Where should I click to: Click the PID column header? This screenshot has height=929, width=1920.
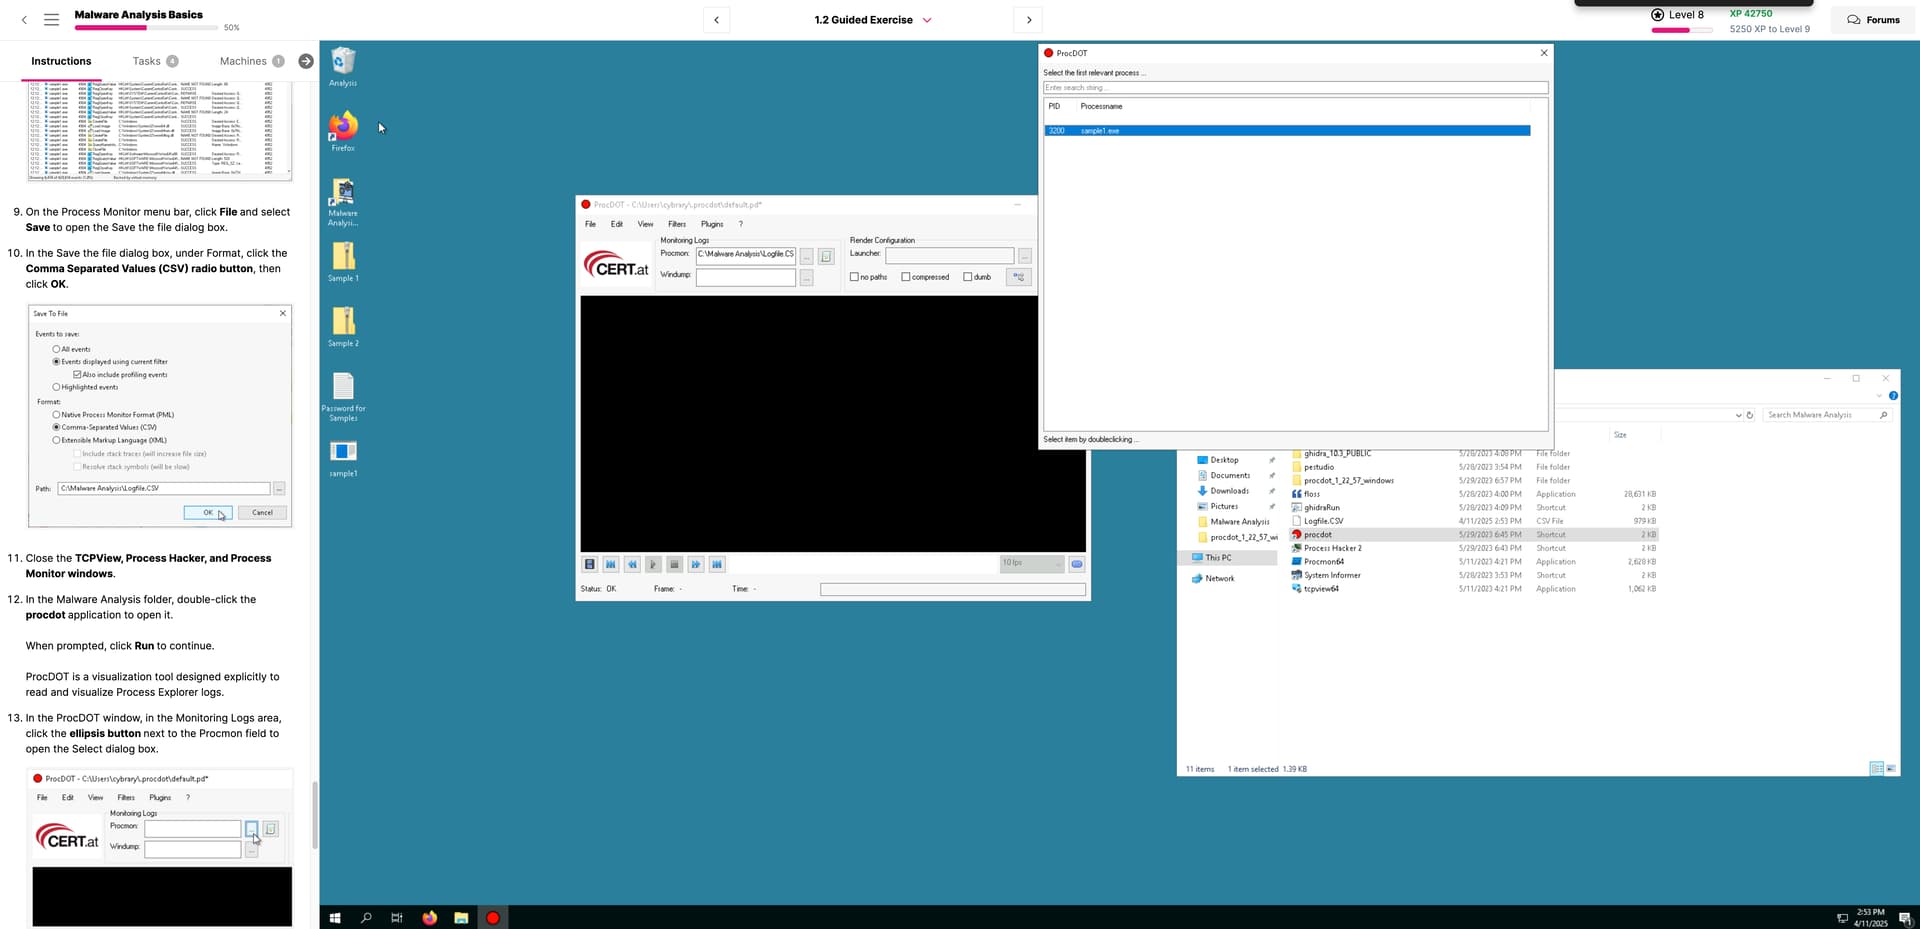(x=1054, y=106)
